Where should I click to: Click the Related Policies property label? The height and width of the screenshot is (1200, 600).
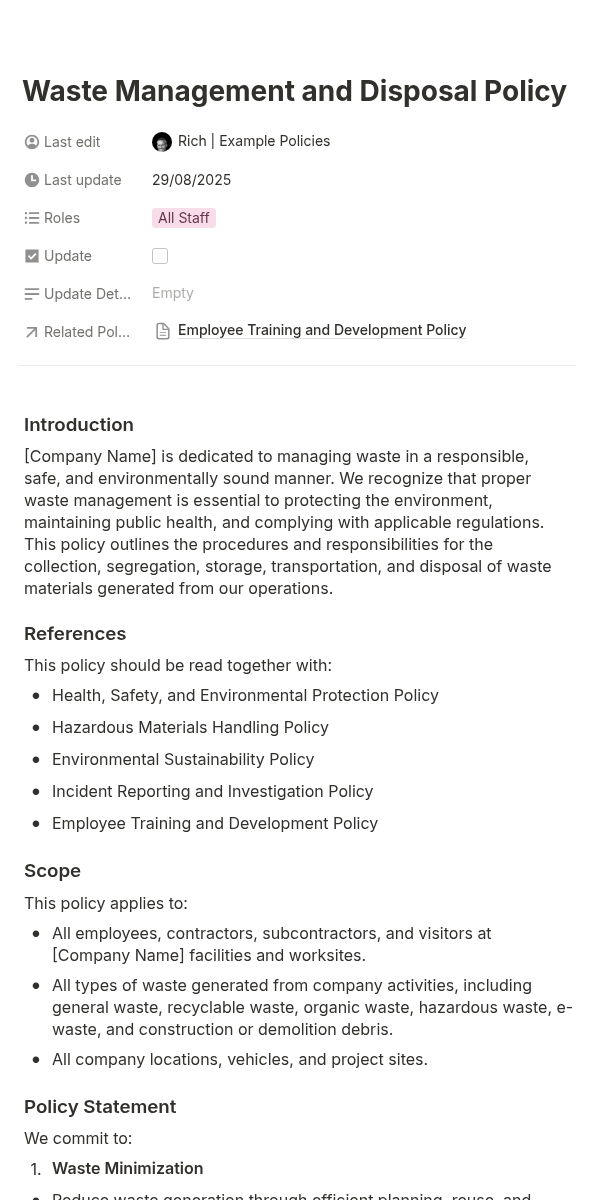(x=87, y=332)
